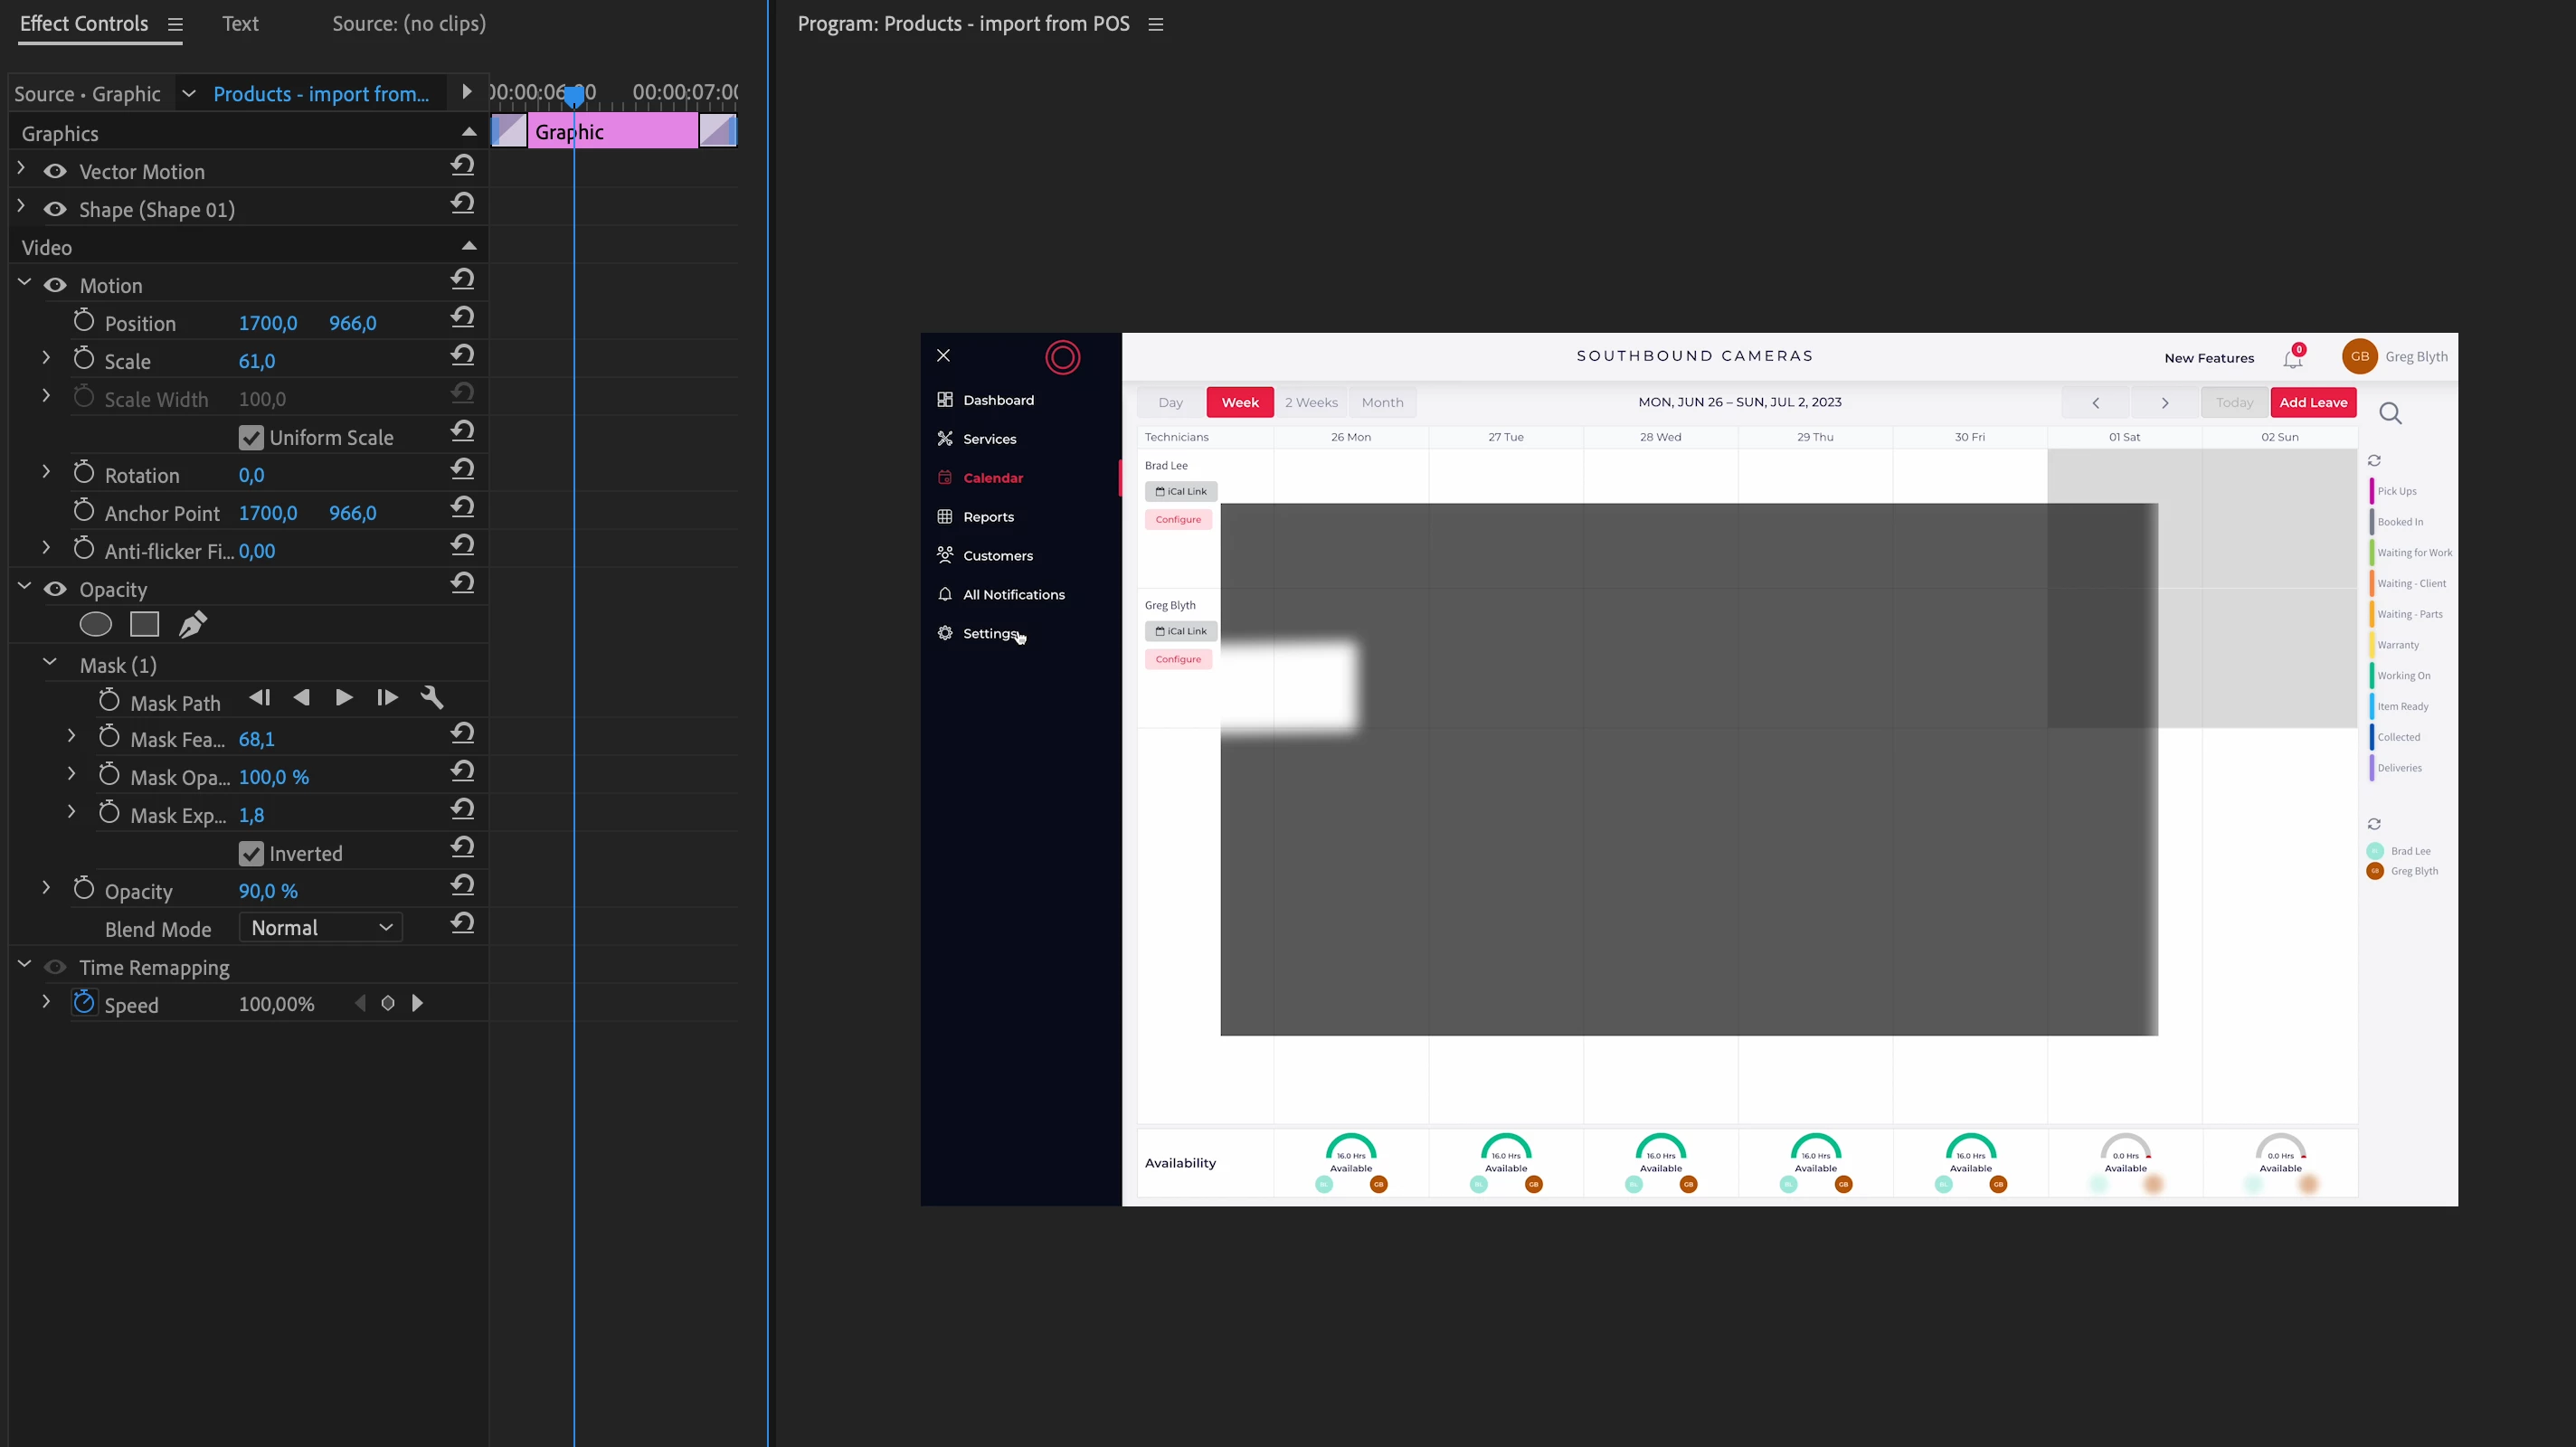Open the Blend Mode dropdown

[x=320, y=928]
